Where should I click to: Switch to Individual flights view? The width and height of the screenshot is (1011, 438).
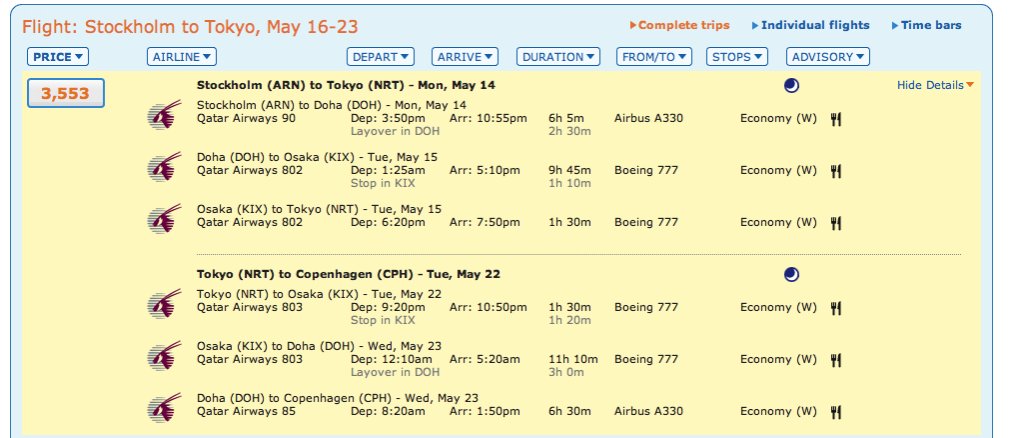(814, 25)
